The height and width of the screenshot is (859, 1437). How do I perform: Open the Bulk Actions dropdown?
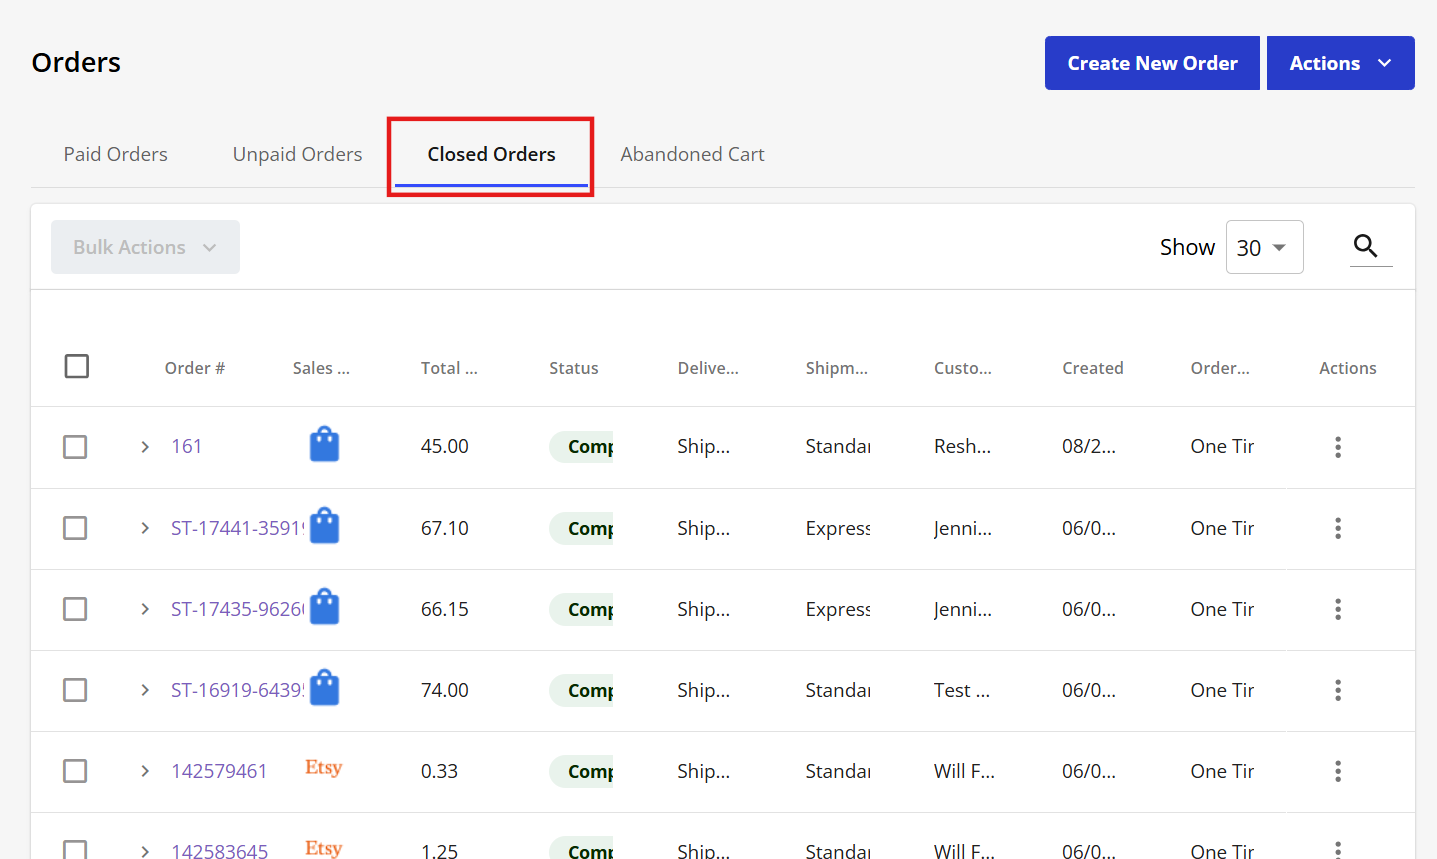[145, 247]
